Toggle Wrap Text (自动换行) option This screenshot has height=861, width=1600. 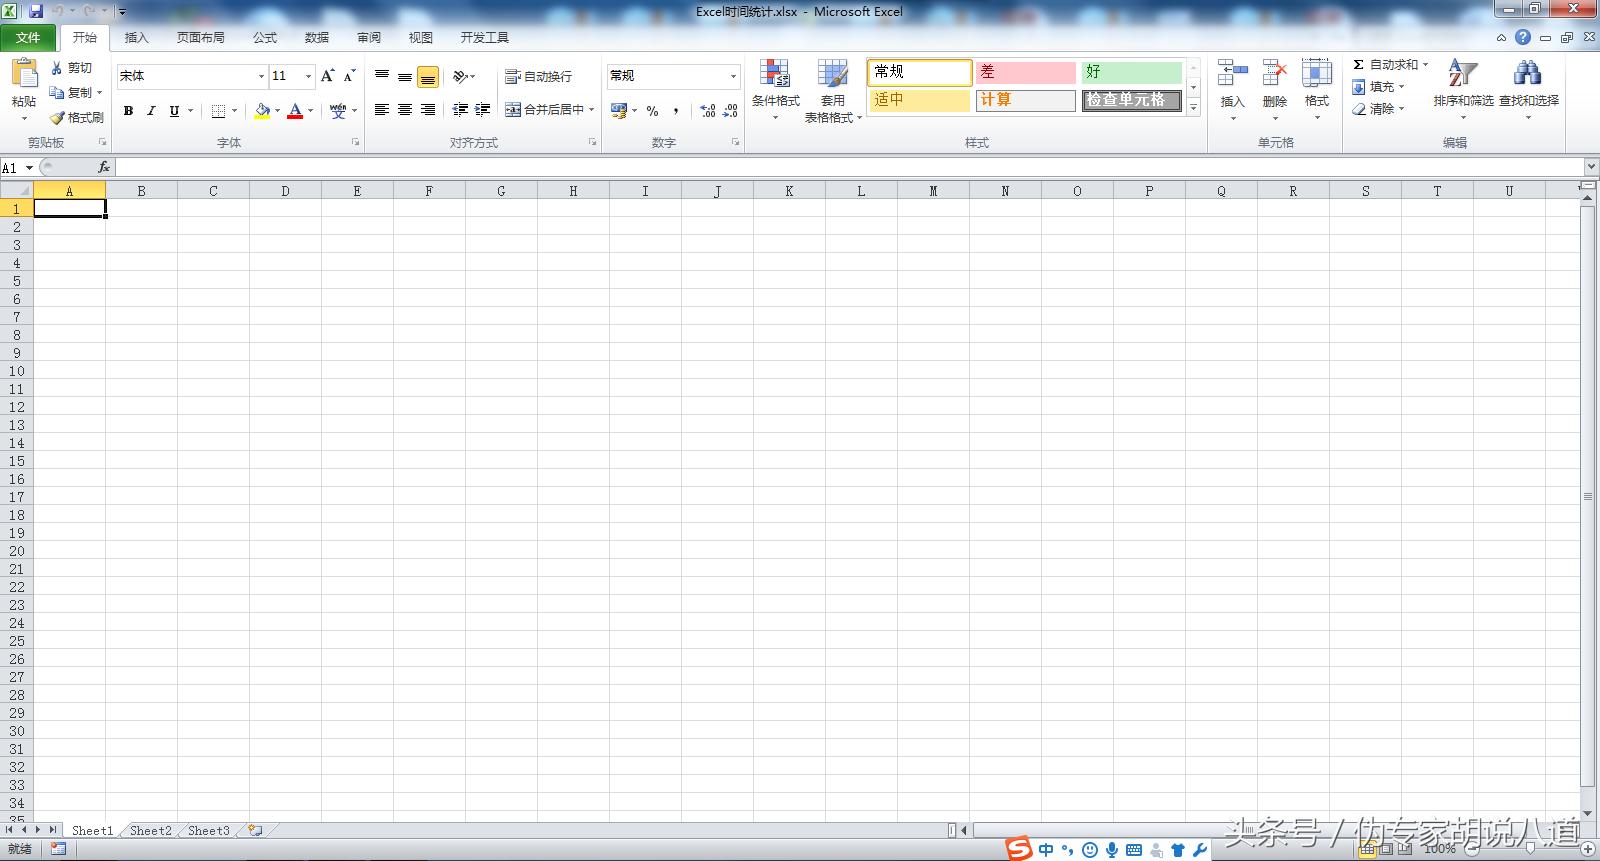pyautogui.click(x=539, y=77)
